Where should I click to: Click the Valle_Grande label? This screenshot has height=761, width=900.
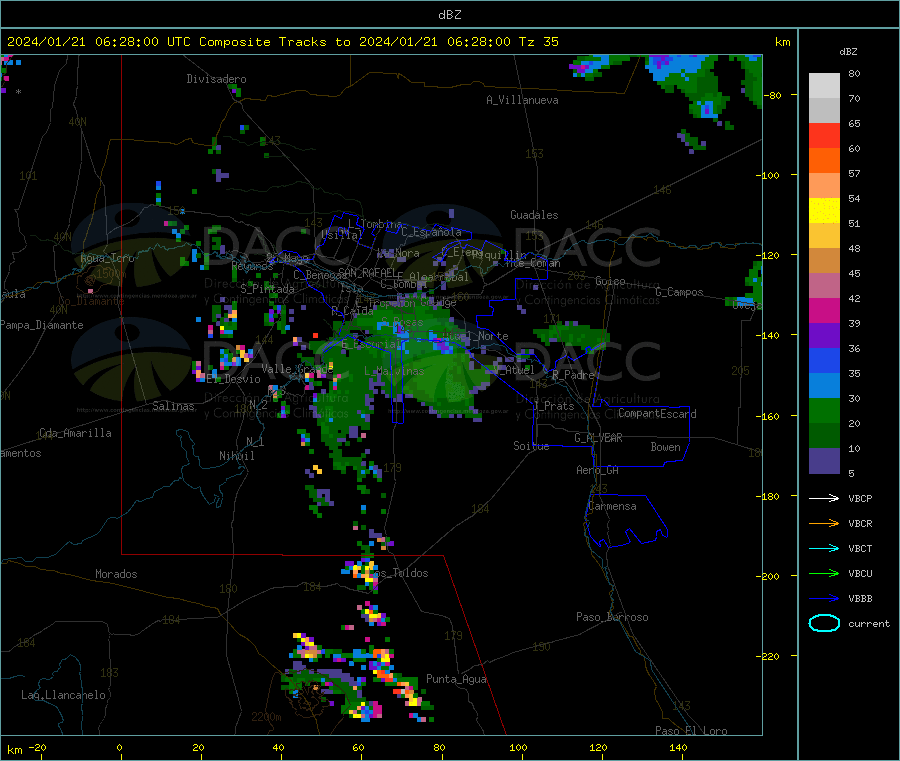[297, 368]
